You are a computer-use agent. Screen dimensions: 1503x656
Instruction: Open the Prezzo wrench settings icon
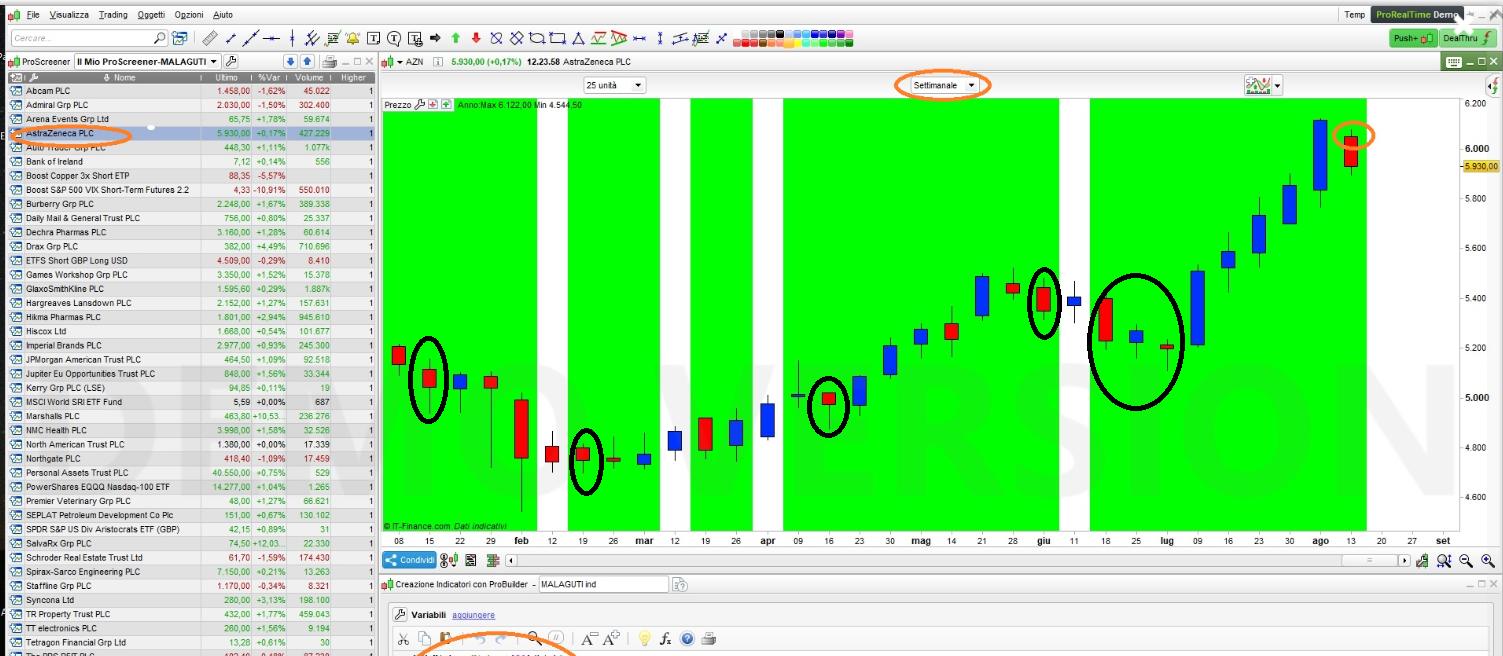[420, 104]
